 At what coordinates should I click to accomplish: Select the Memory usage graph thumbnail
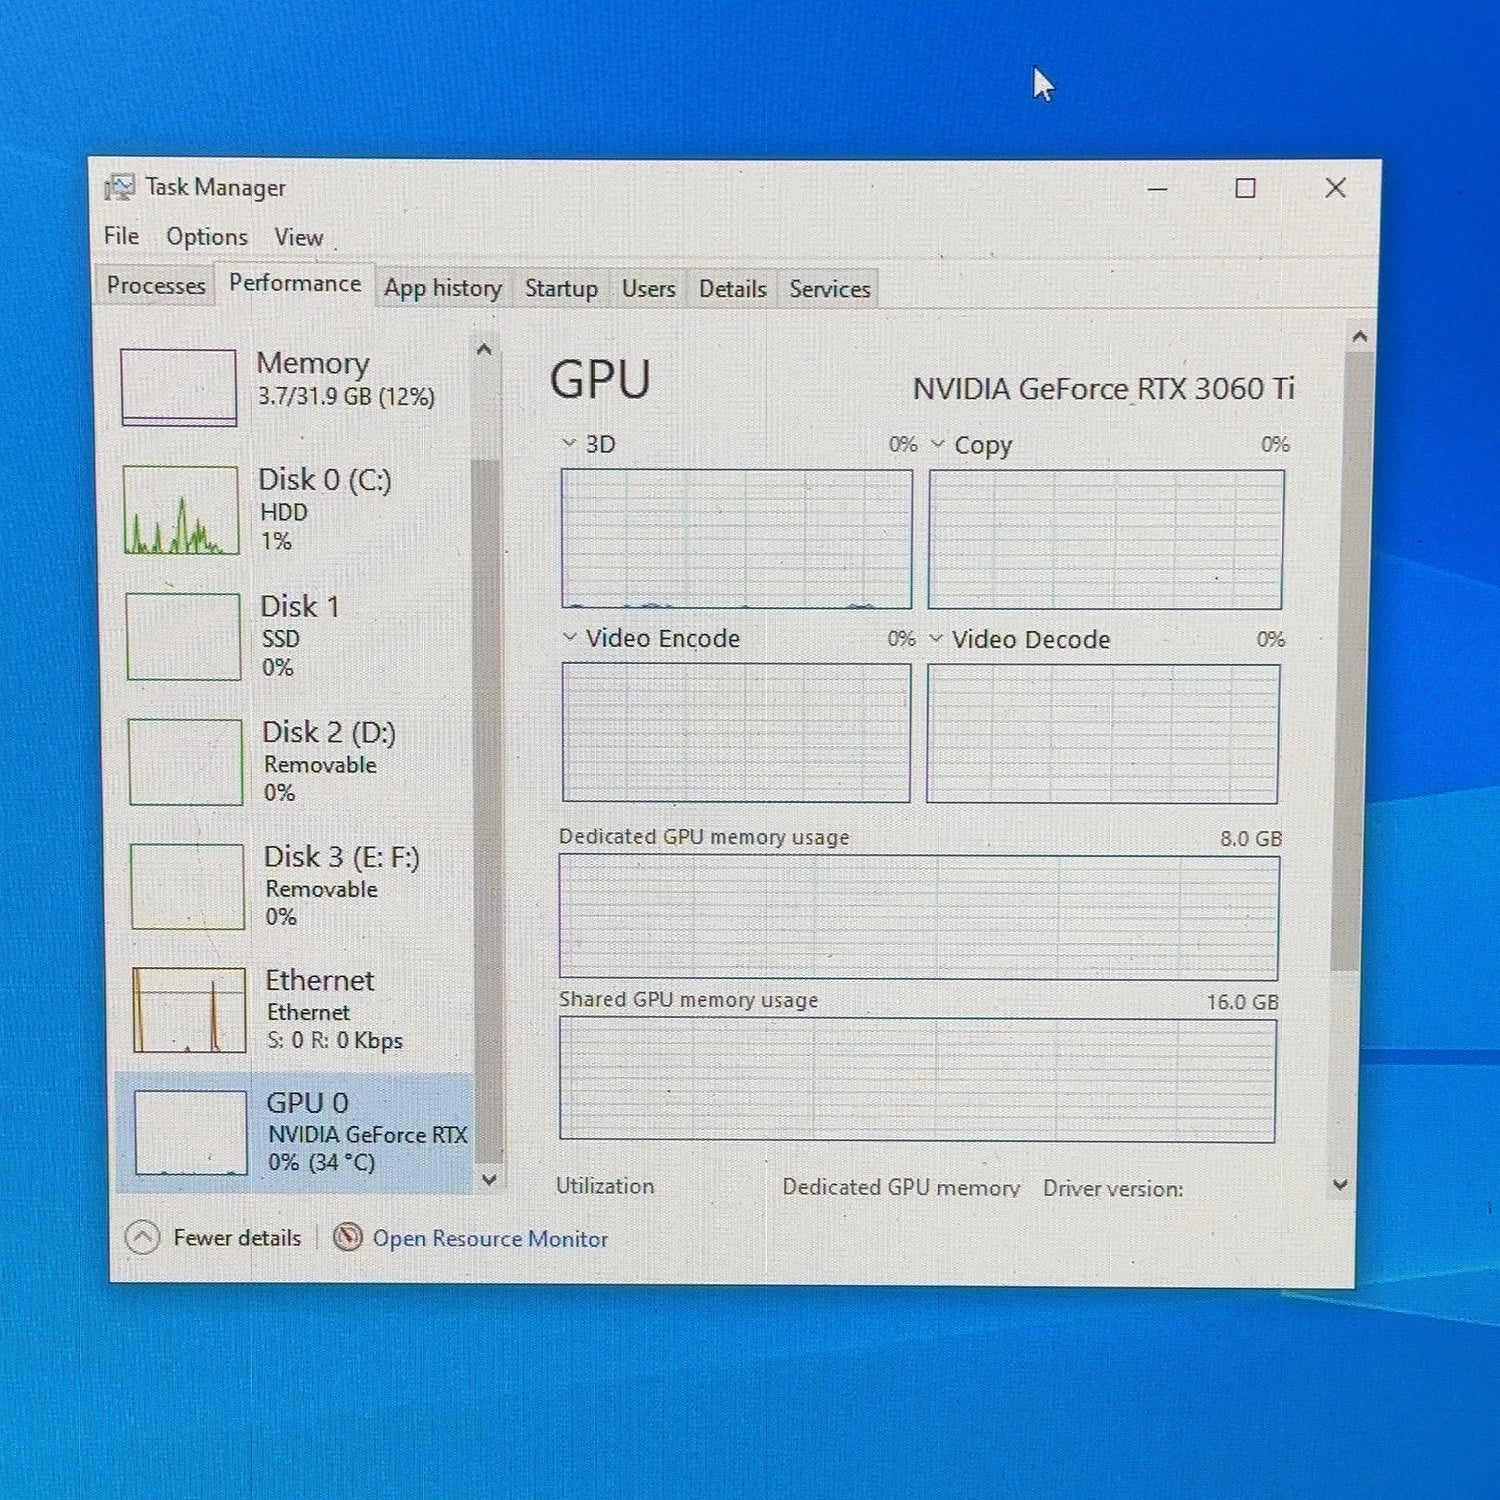pyautogui.click(x=179, y=387)
